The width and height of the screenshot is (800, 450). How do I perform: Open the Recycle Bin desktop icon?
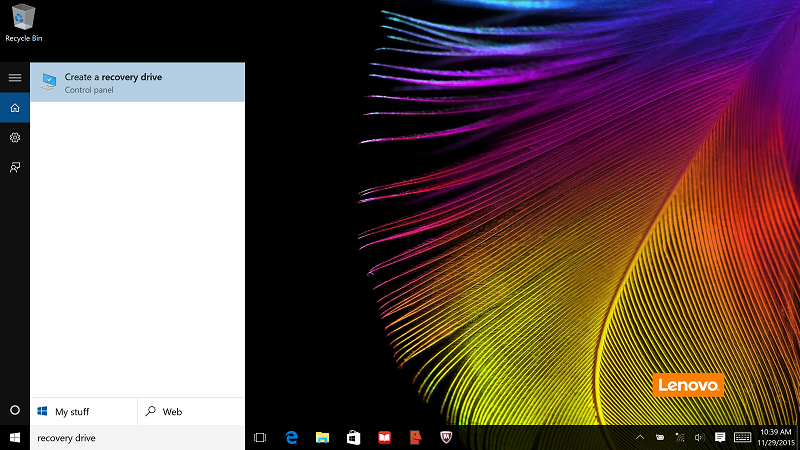tap(23, 23)
